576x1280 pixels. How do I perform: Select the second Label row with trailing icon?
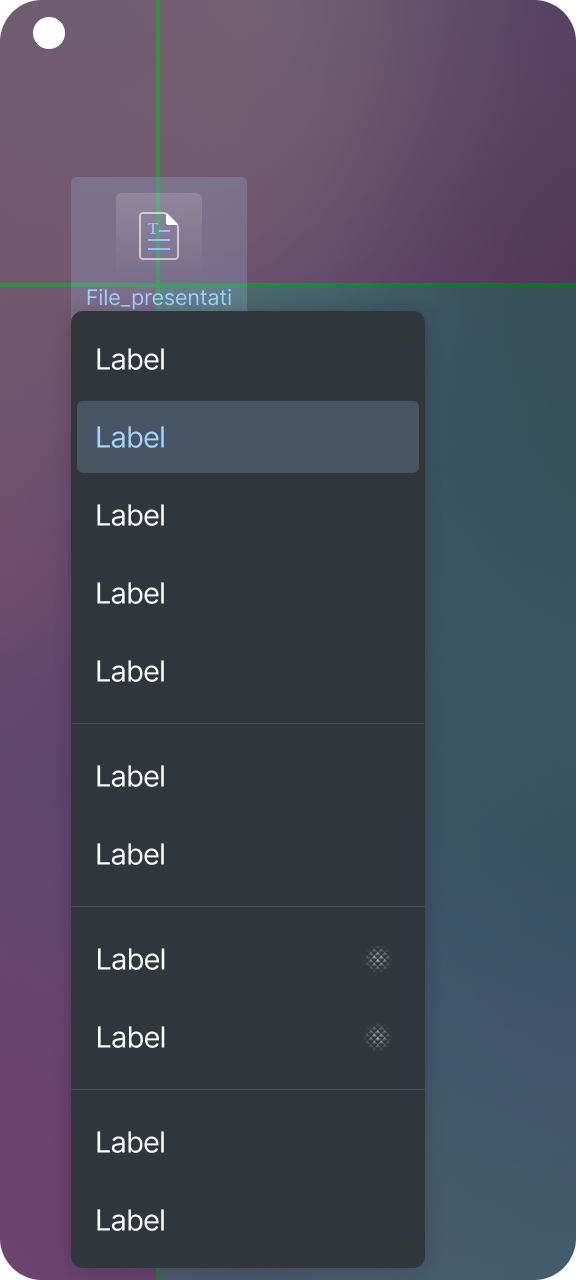pos(248,1037)
